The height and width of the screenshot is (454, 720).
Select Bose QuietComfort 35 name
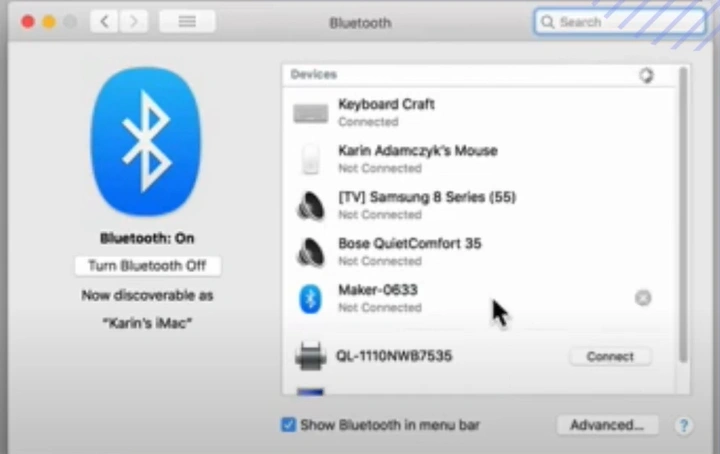click(x=410, y=243)
